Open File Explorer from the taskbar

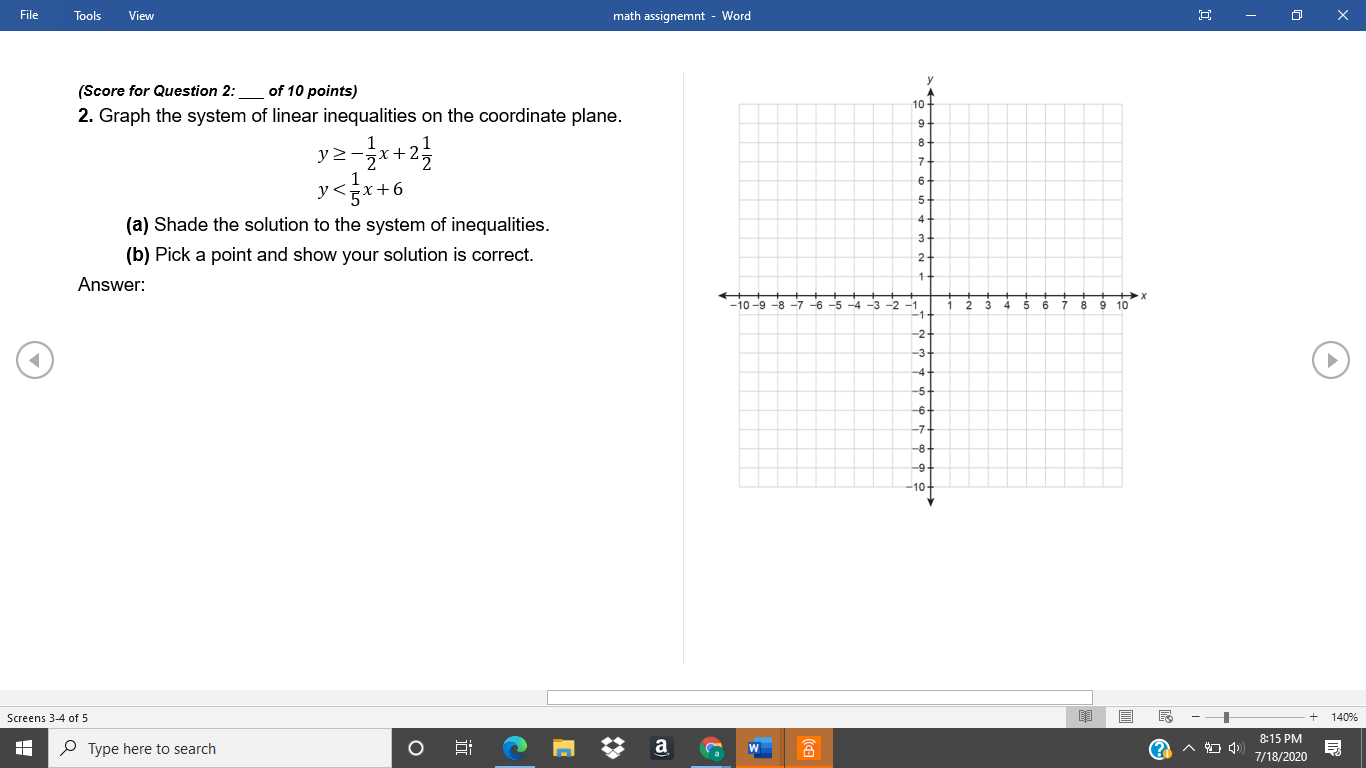point(563,747)
